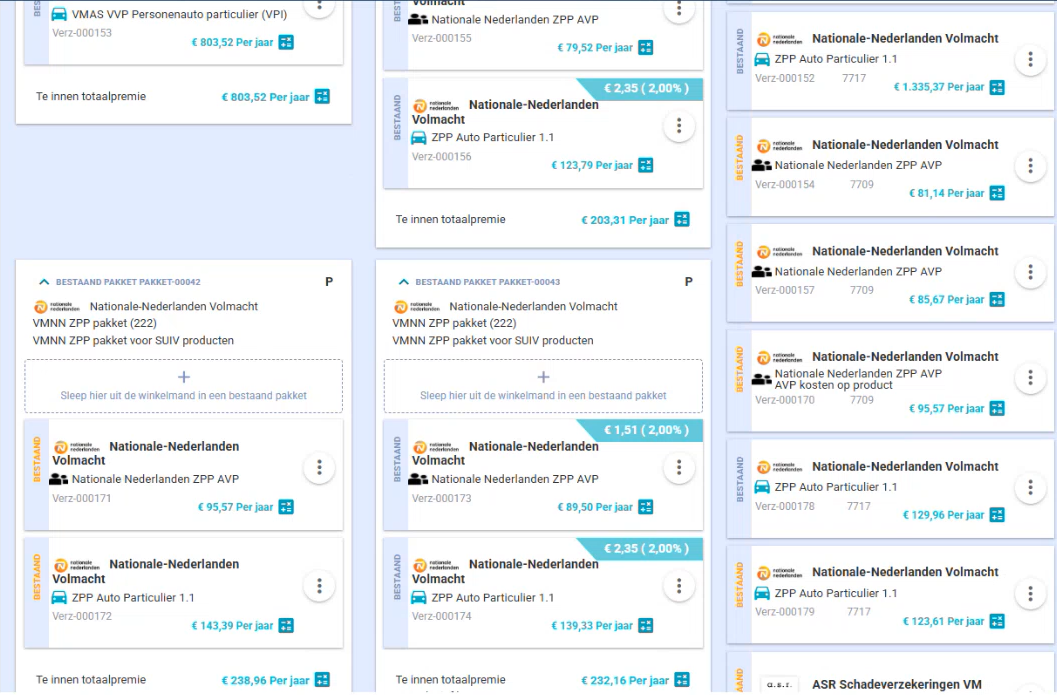Click the drop zone plus in PAKKET-00042
This screenshot has width=1057, height=695.
(x=183, y=378)
